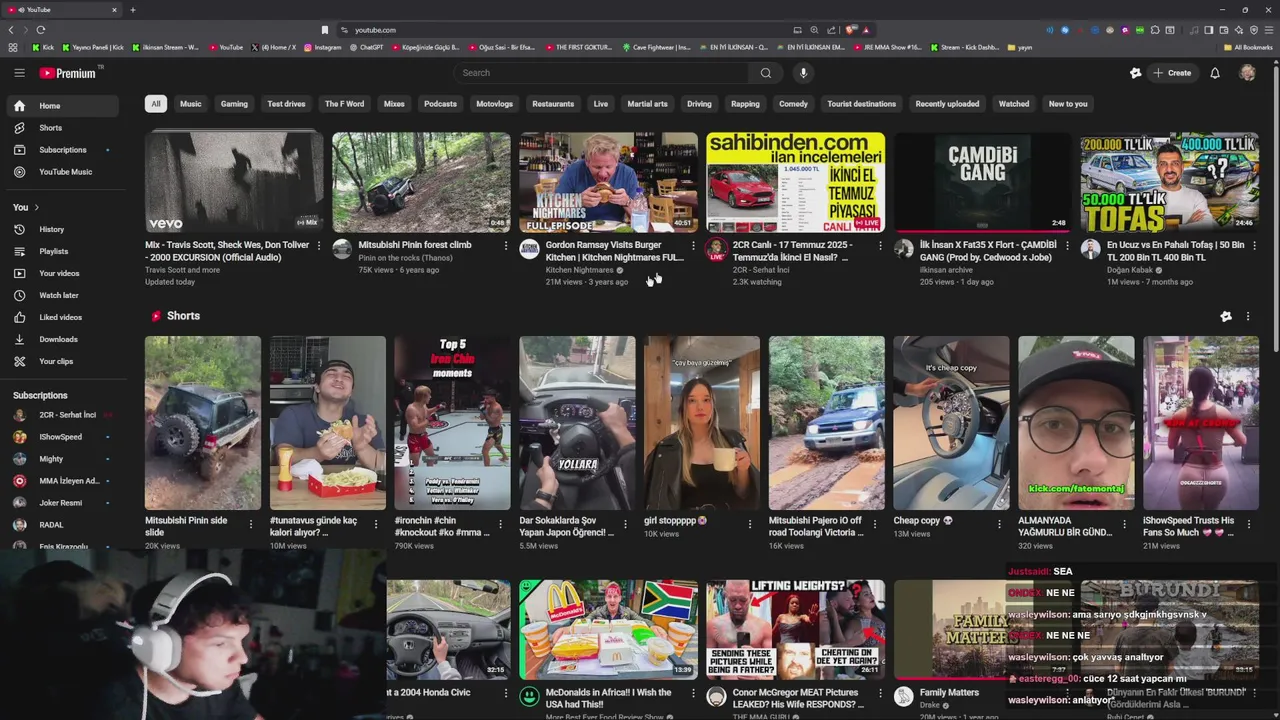This screenshot has height=720, width=1280.
Task: Select the Podcasts filter chip
Action: click(440, 104)
